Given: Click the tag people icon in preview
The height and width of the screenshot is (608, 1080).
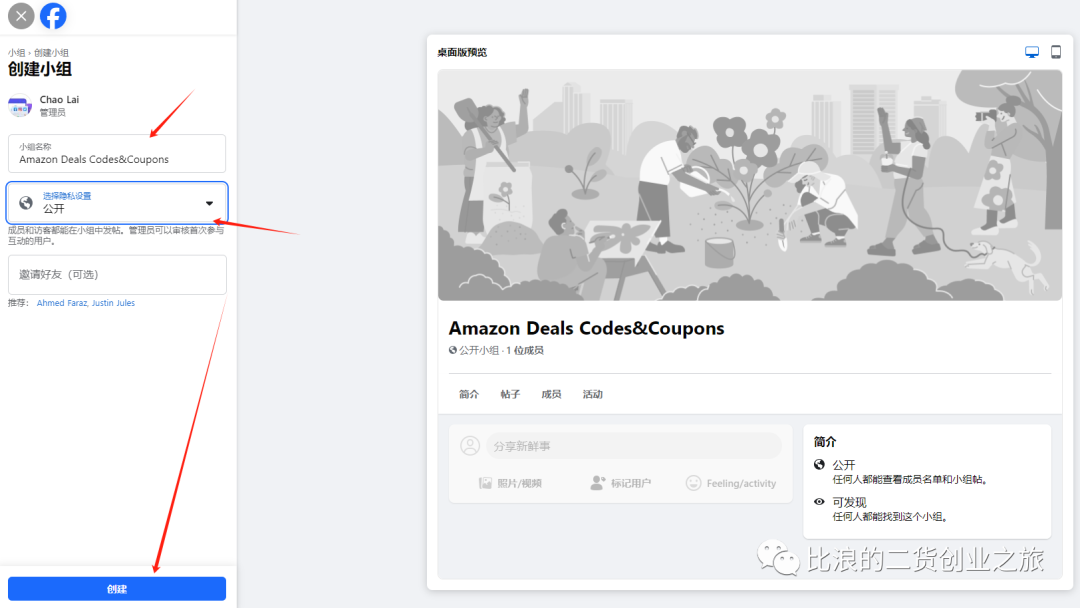Looking at the screenshot, I should (x=598, y=483).
